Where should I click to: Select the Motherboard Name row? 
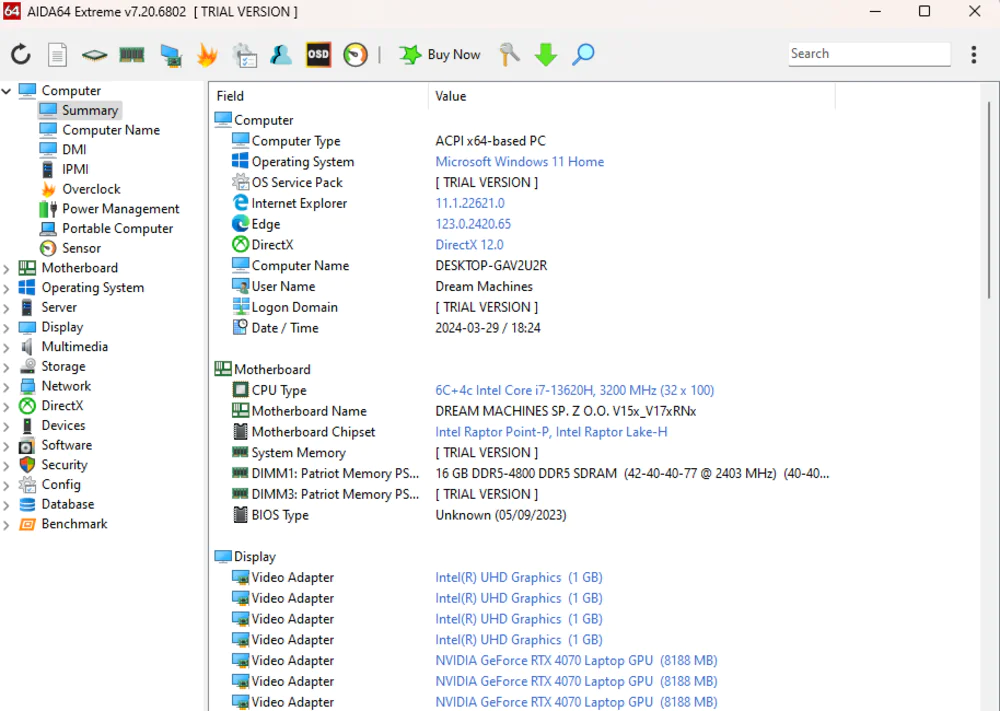(464, 411)
